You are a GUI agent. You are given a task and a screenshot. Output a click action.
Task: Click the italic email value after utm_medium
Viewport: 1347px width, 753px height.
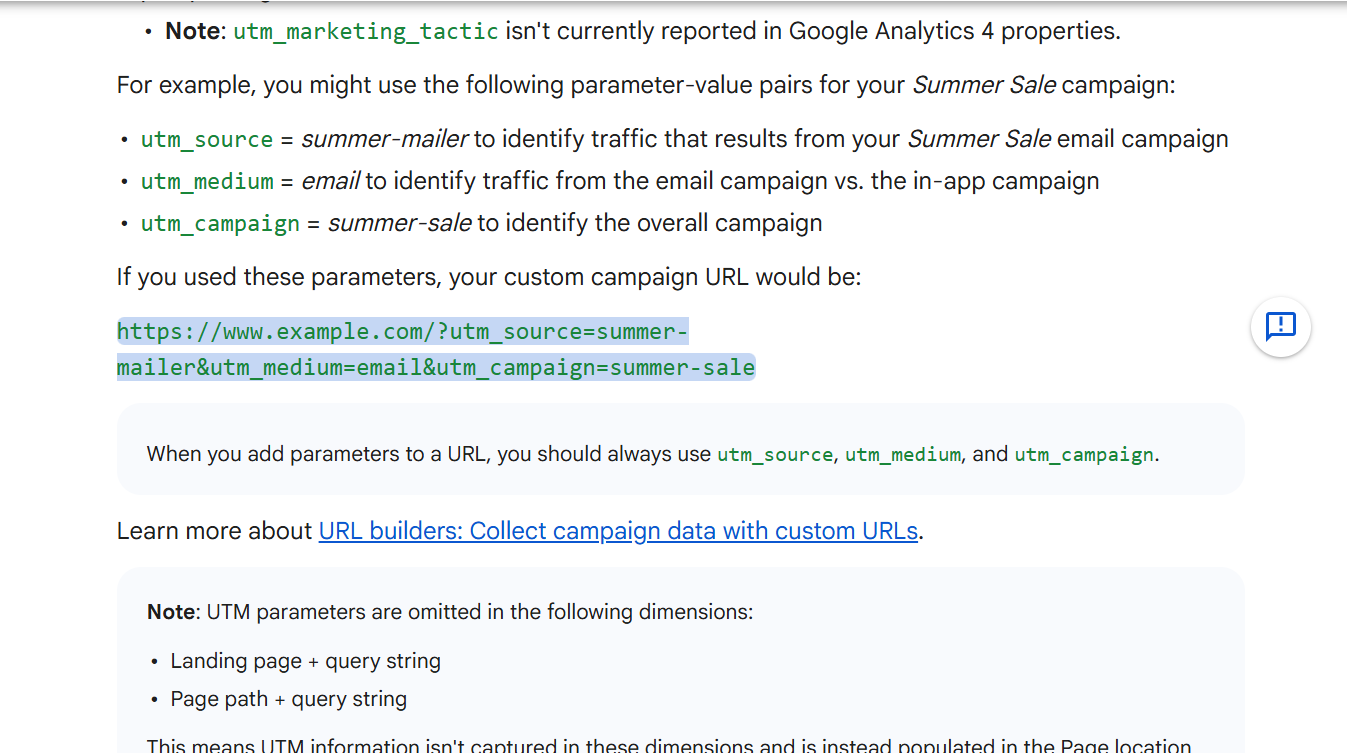pos(330,181)
